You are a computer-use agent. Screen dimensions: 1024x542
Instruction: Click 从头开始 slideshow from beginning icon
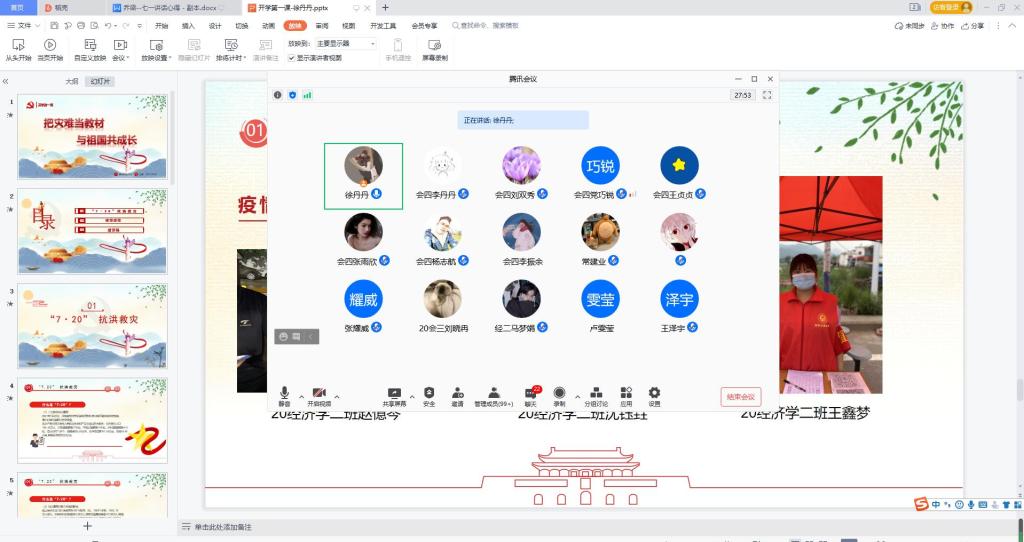(17, 48)
